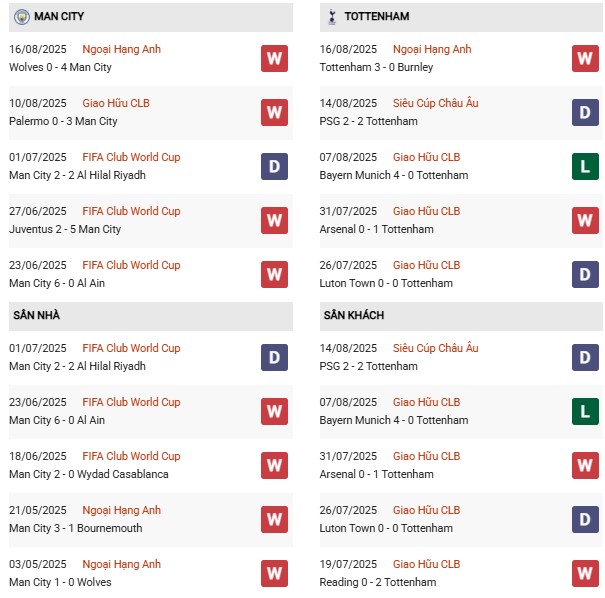Click the Man City club crest icon
This screenshot has width=605, height=598.
pos(22,17)
